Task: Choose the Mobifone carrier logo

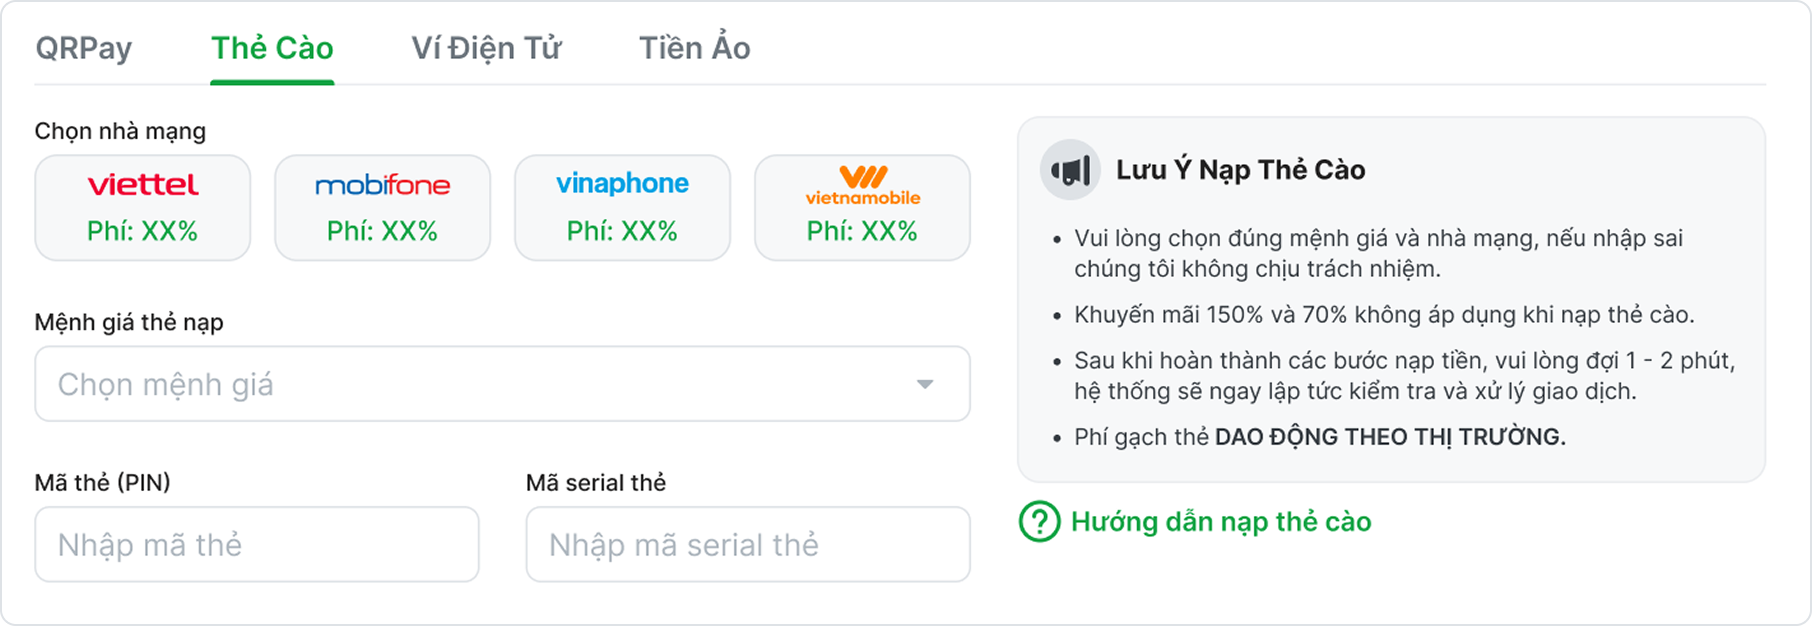Action: point(382,185)
